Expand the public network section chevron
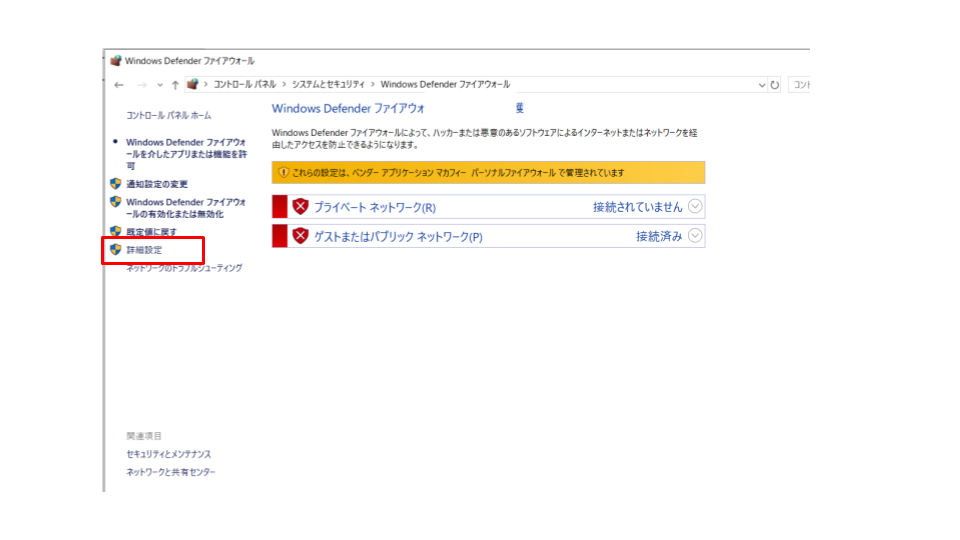Viewport: 960px width, 540px height. pos(695,236)
